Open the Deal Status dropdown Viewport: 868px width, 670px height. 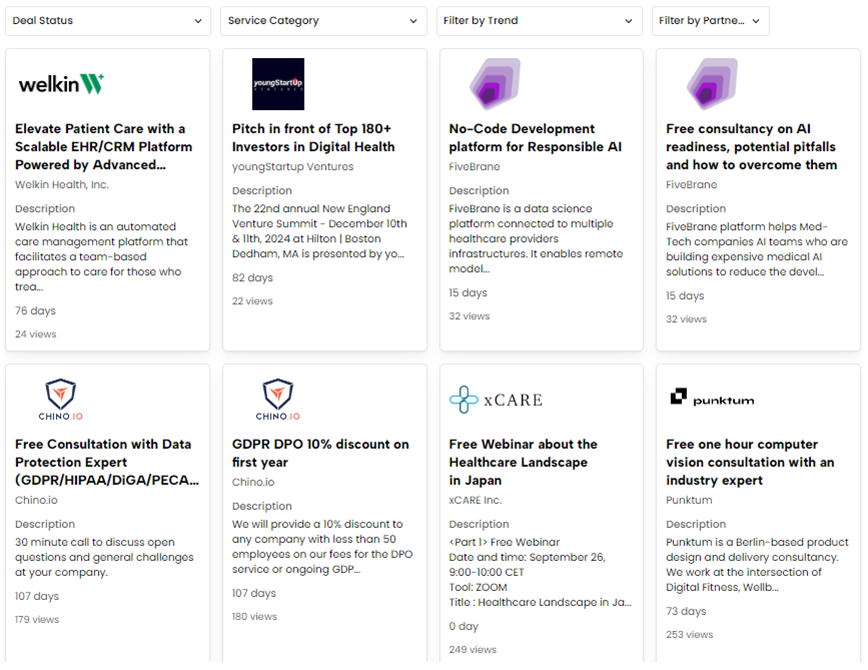108,21
